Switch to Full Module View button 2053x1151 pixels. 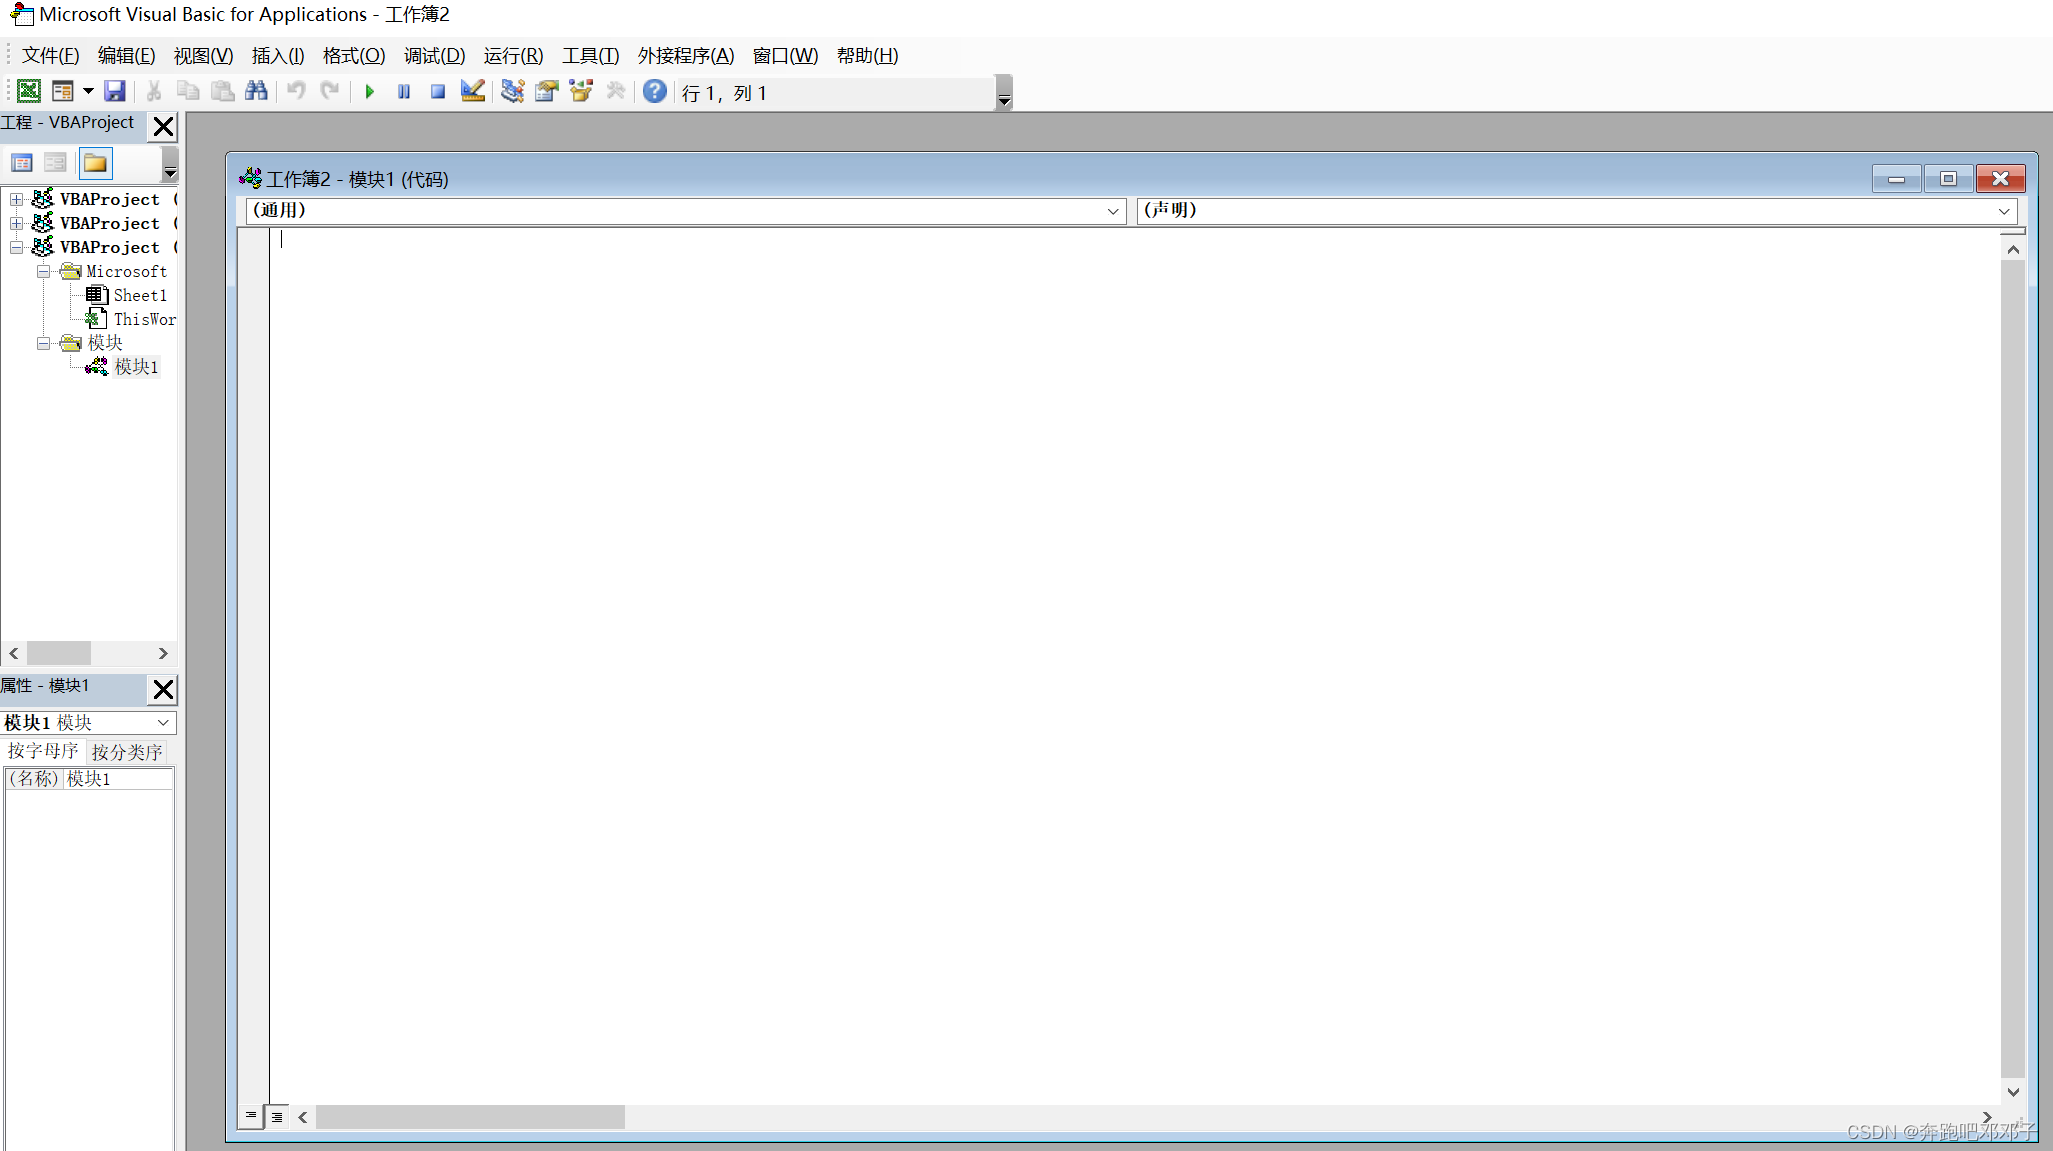pyautogui.click(x=277, y=1116)
